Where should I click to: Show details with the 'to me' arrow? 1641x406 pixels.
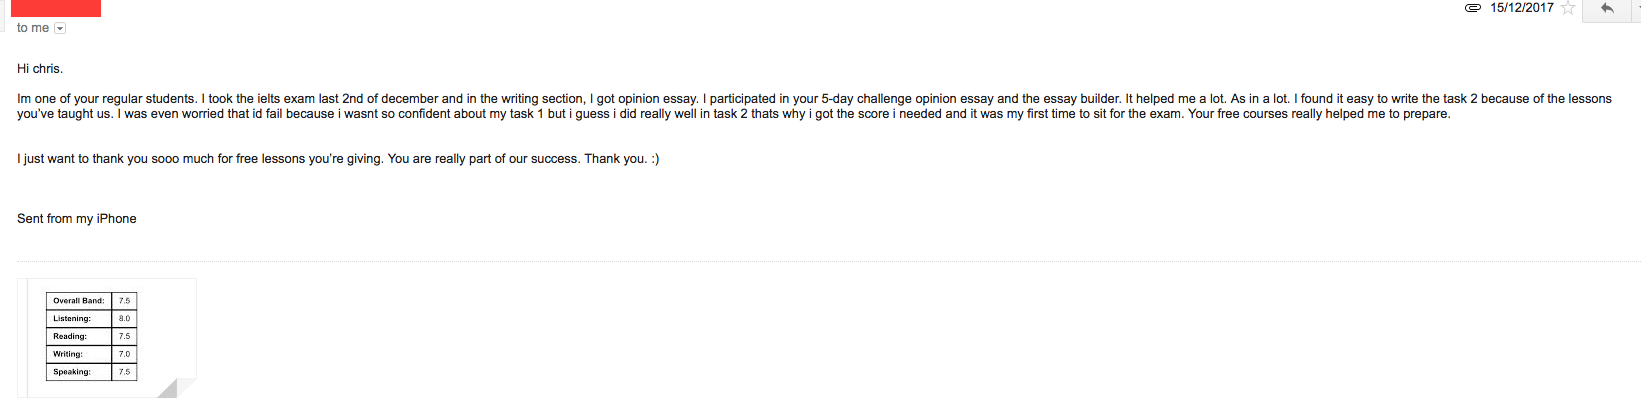(x=60, y=28)
